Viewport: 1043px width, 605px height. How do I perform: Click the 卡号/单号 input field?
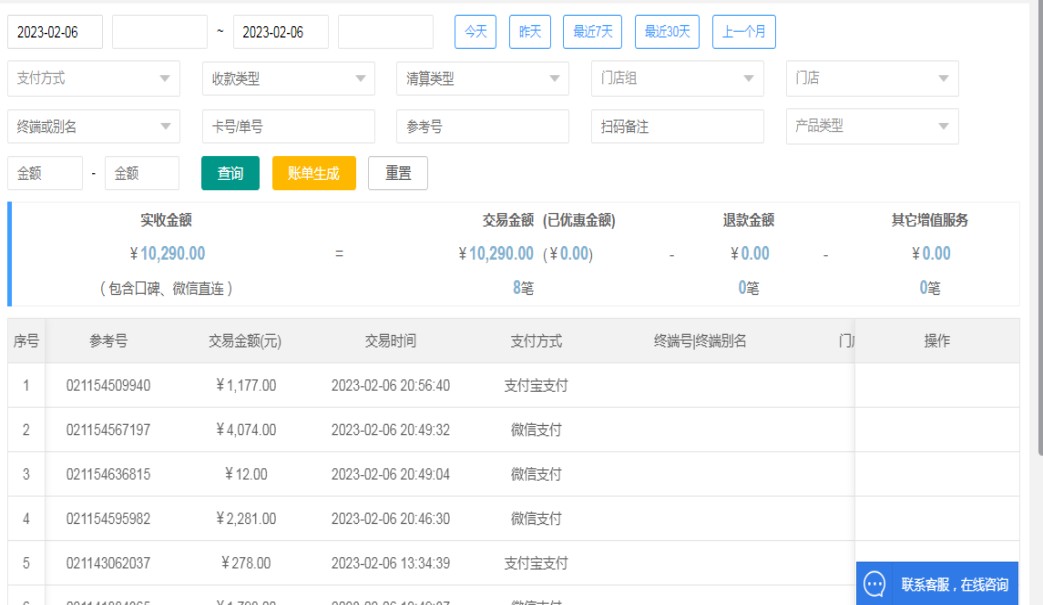[288, 126]
